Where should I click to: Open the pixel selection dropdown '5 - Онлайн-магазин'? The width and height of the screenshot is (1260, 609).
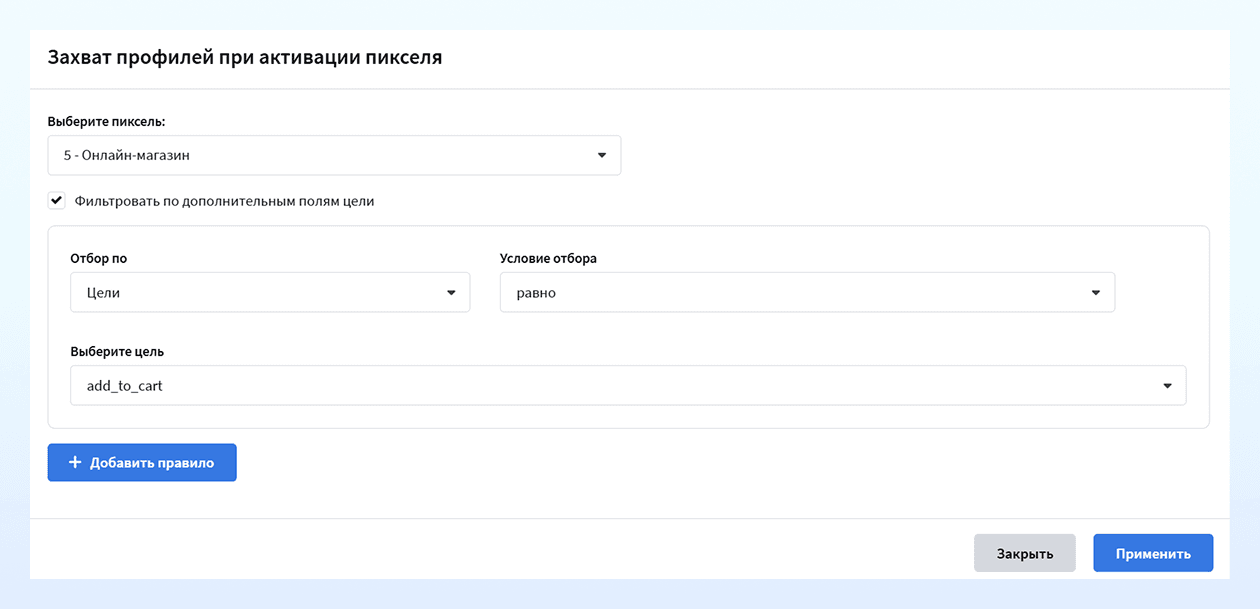click(x=334, y=156)
